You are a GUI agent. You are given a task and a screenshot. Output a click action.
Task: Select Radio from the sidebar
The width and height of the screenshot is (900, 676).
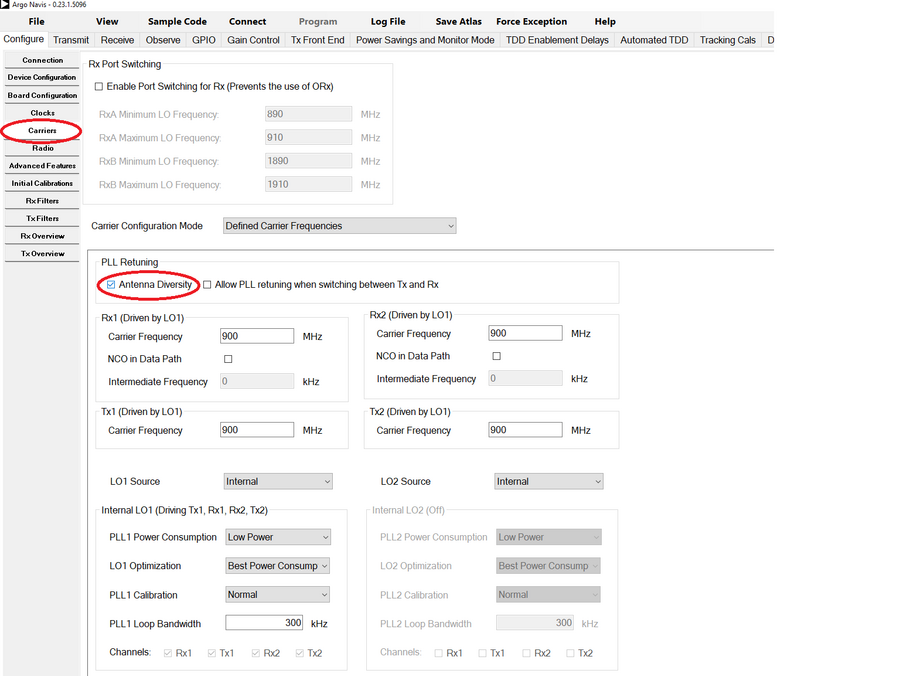[x=41, y=147]
